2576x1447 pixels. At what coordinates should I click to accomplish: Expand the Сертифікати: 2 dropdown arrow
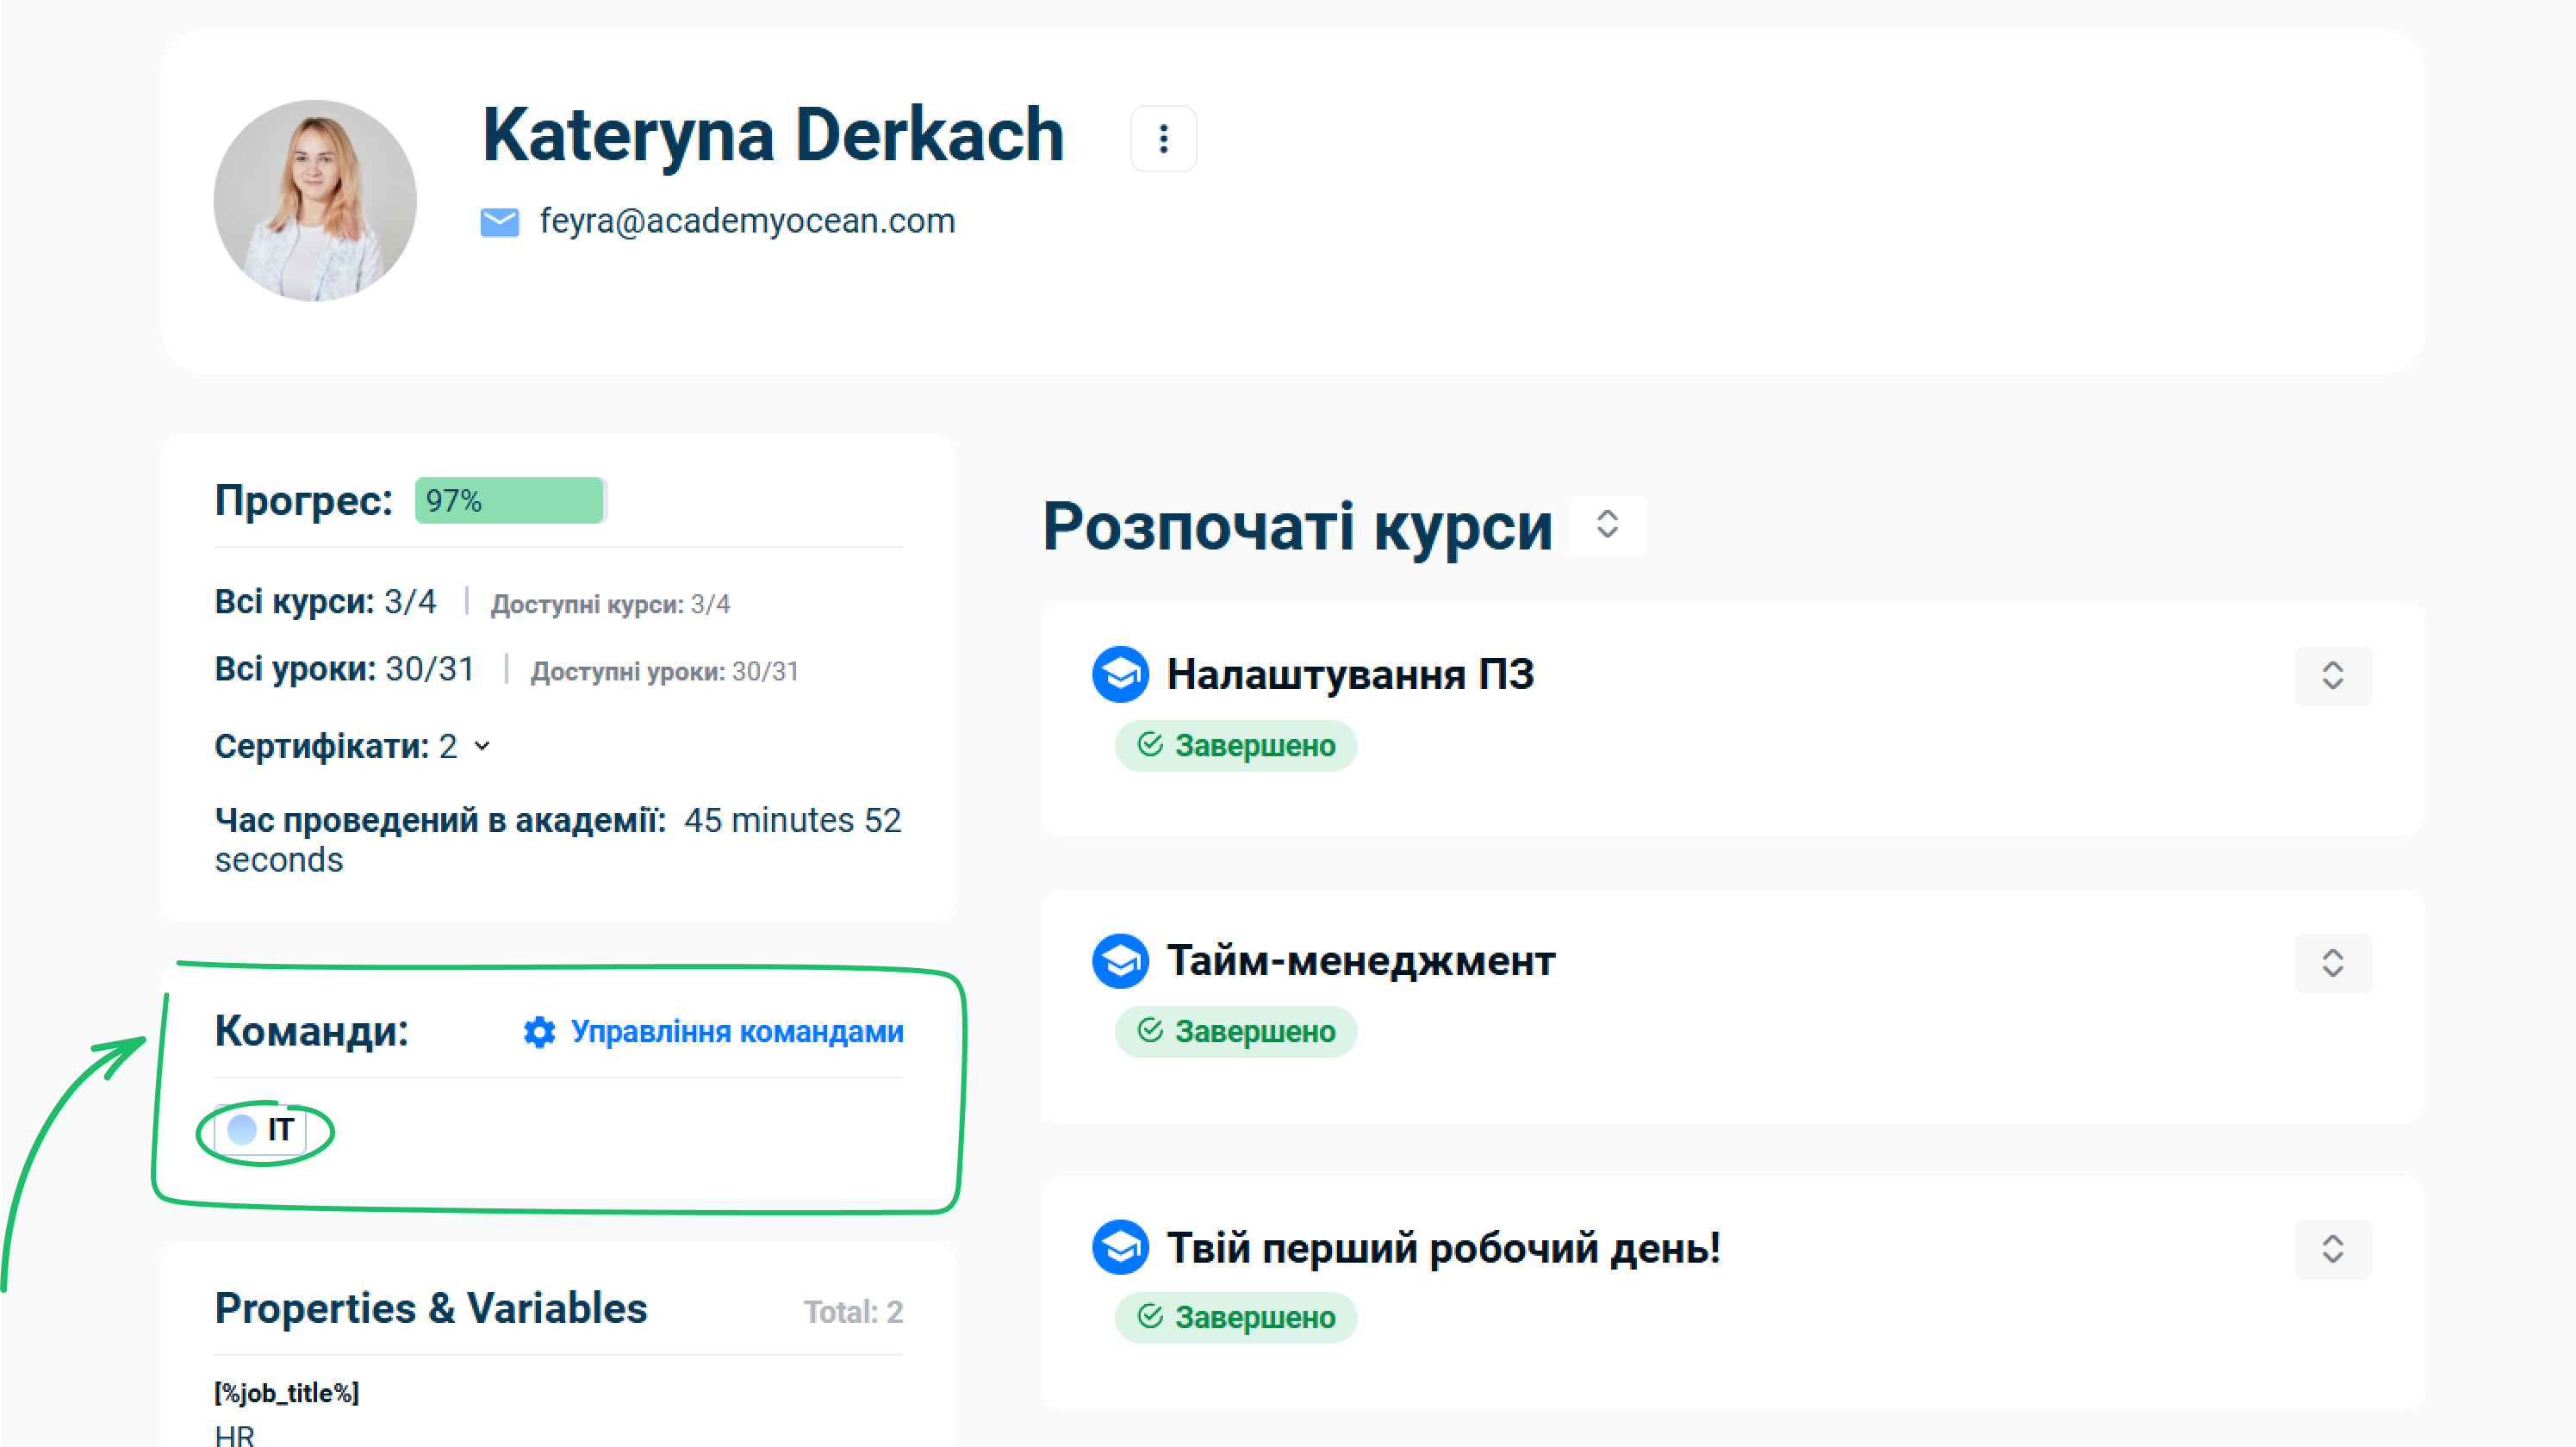(x=482, y=746)
